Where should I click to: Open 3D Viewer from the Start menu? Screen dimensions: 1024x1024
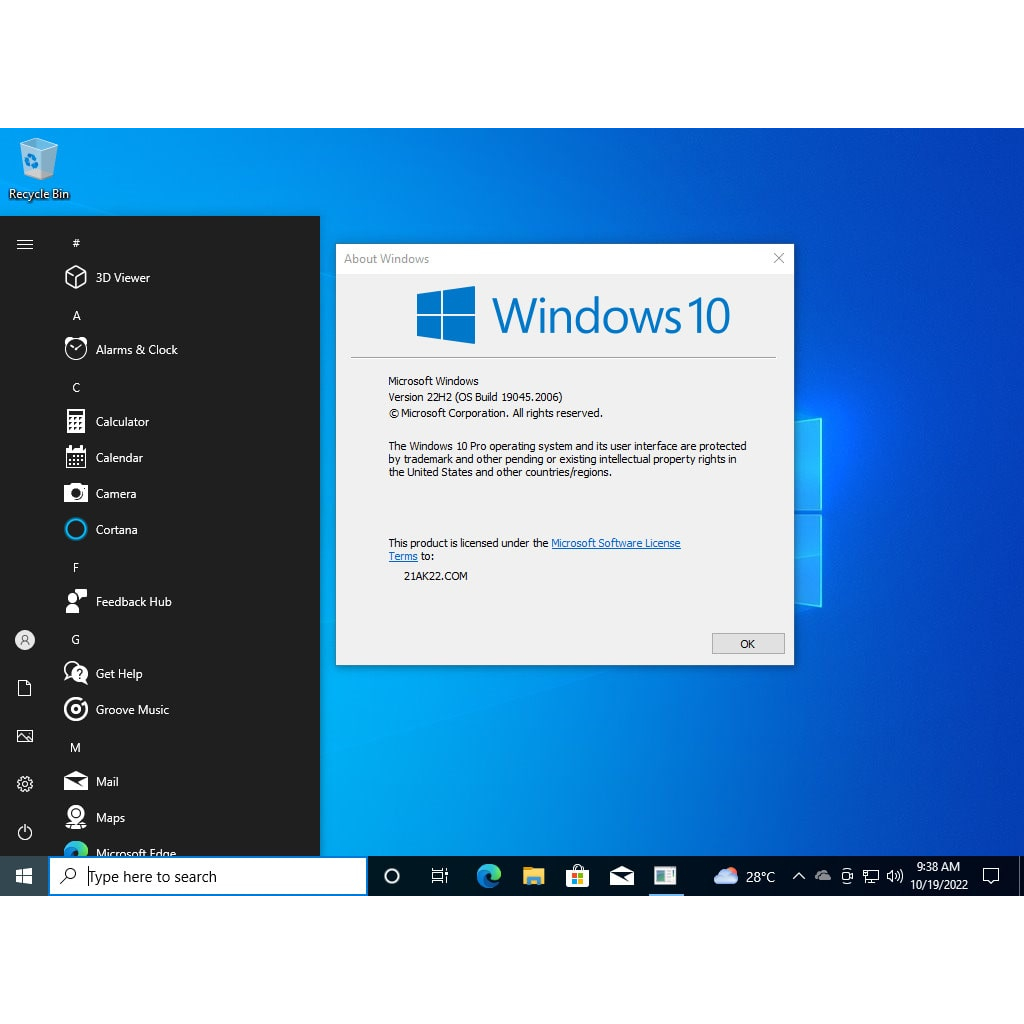click(x=122, y=278)
